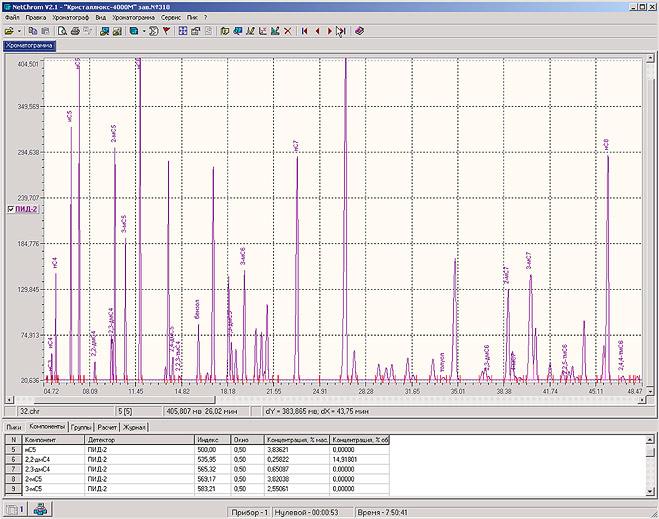Click the red X delete icon
Image resolution: width=659 pixels, height=519 pixels.
pos(288,31)
